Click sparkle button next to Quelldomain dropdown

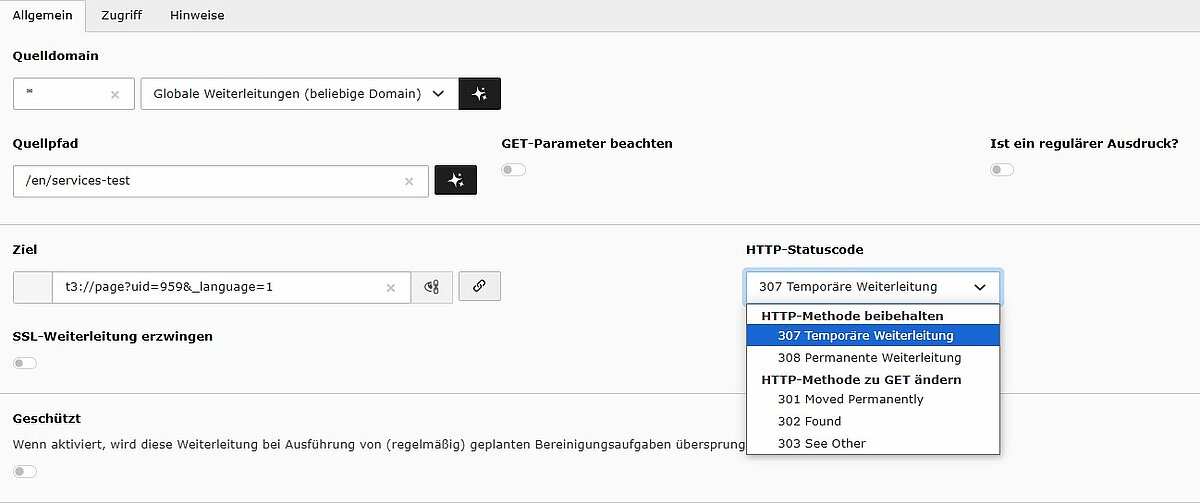click(x=479, y=94)
